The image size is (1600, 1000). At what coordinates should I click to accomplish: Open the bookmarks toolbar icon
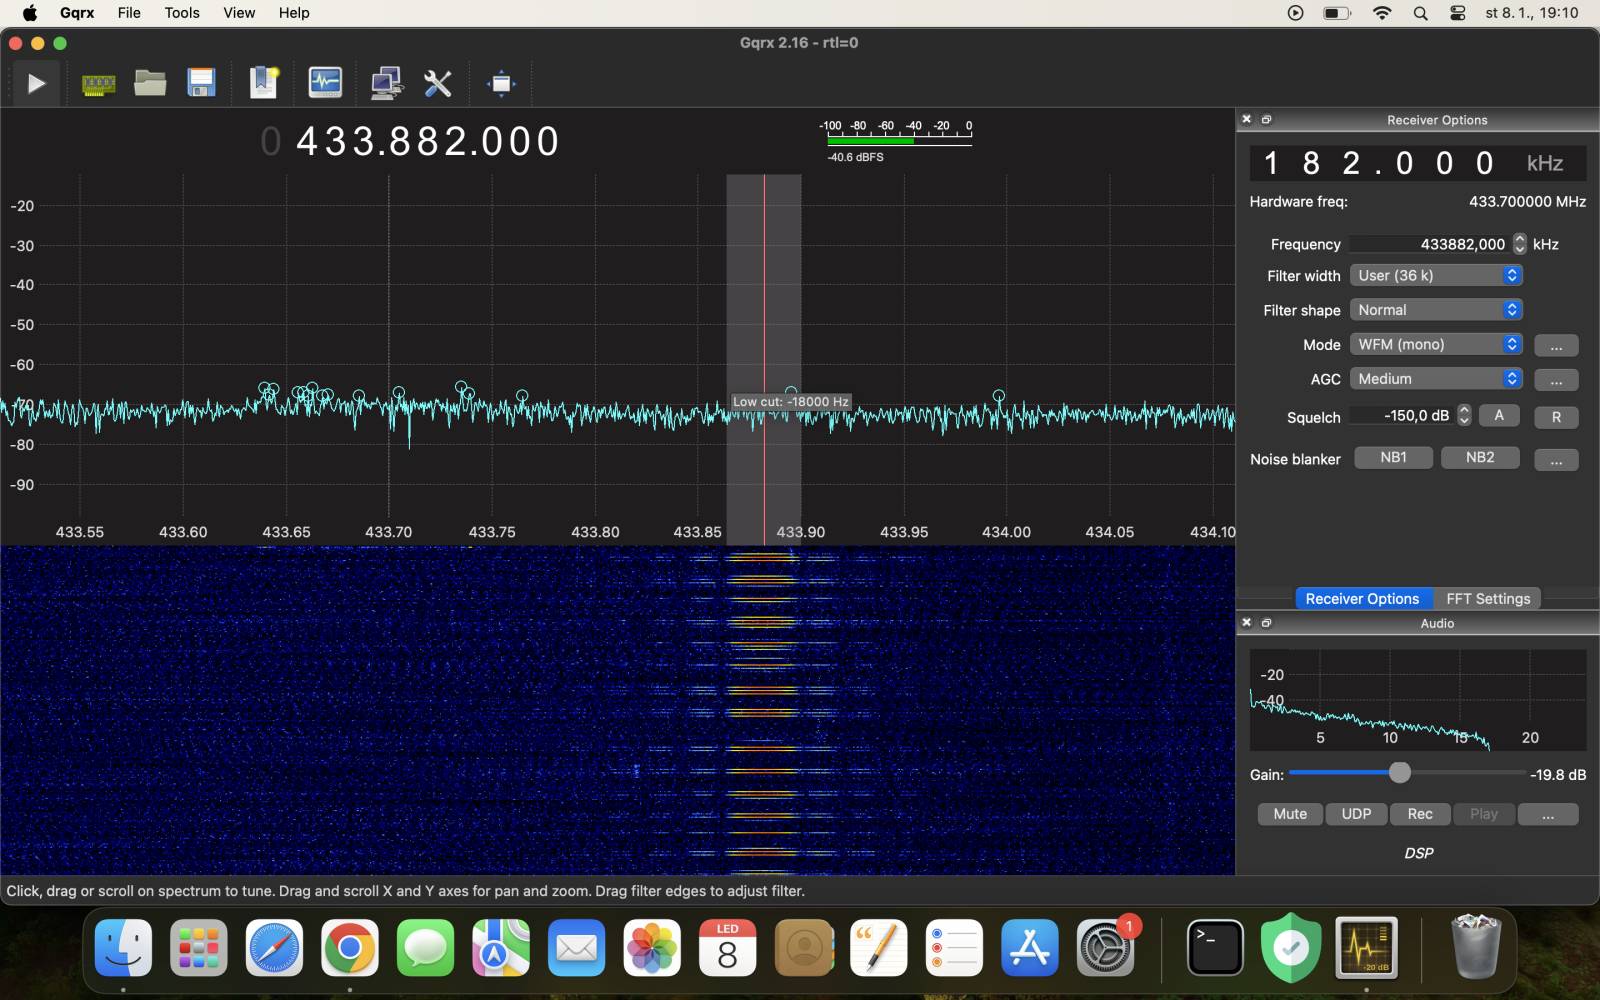(264, 83)
